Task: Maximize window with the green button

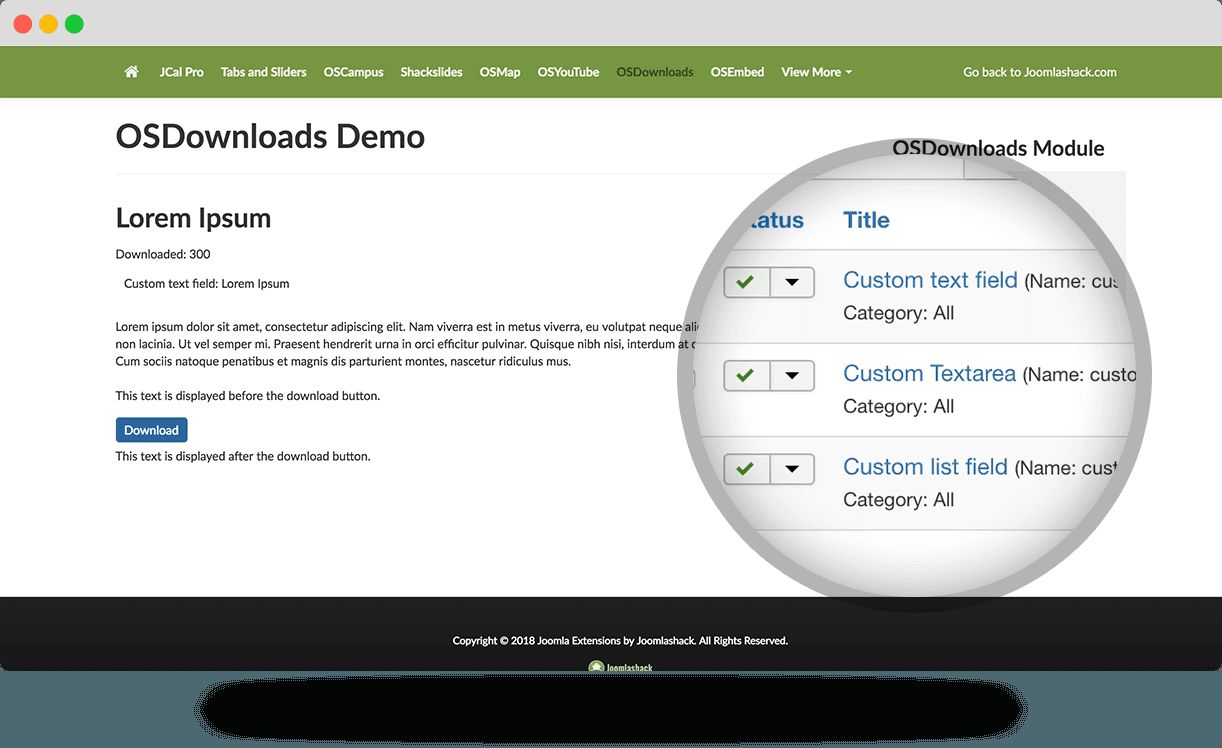Action: coord(74,24)
